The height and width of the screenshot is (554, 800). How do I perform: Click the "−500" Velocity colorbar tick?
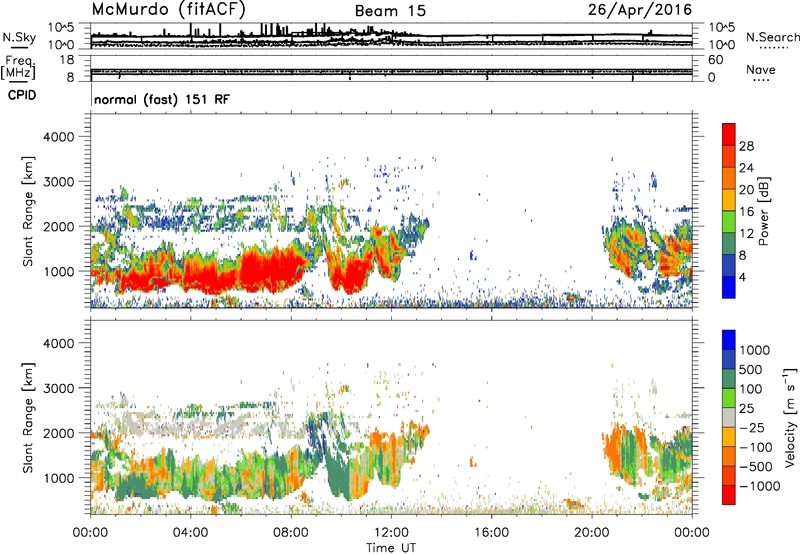coord(756,467)
